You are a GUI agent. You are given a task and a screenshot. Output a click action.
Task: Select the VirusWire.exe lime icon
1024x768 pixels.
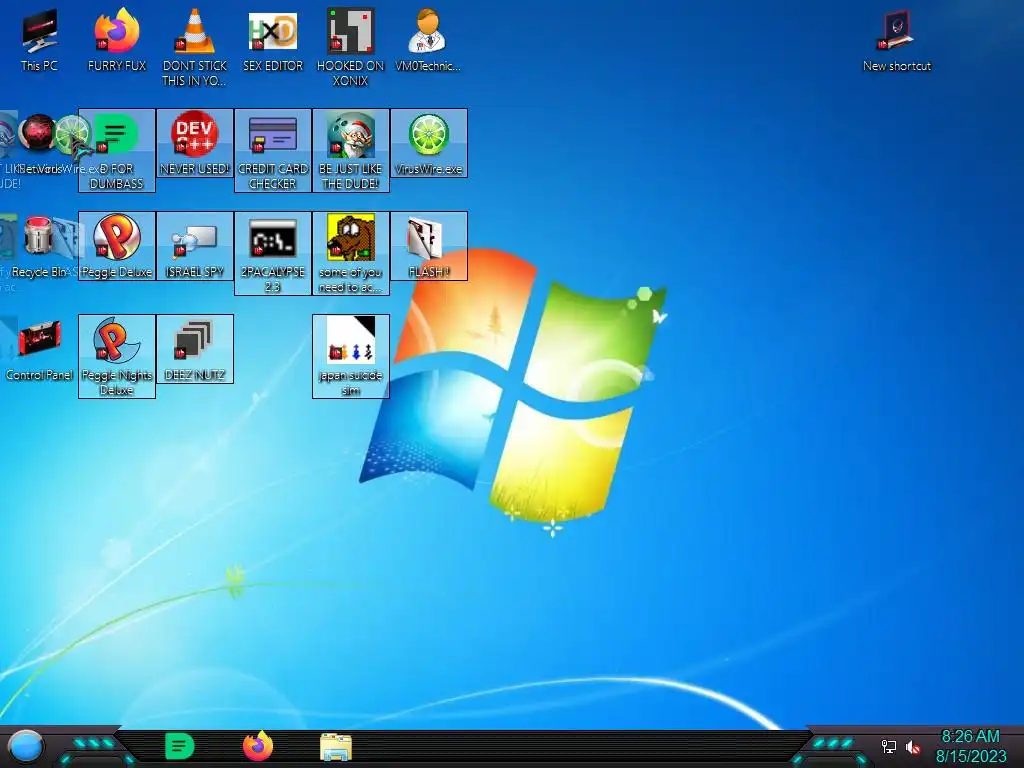[428, 143]
